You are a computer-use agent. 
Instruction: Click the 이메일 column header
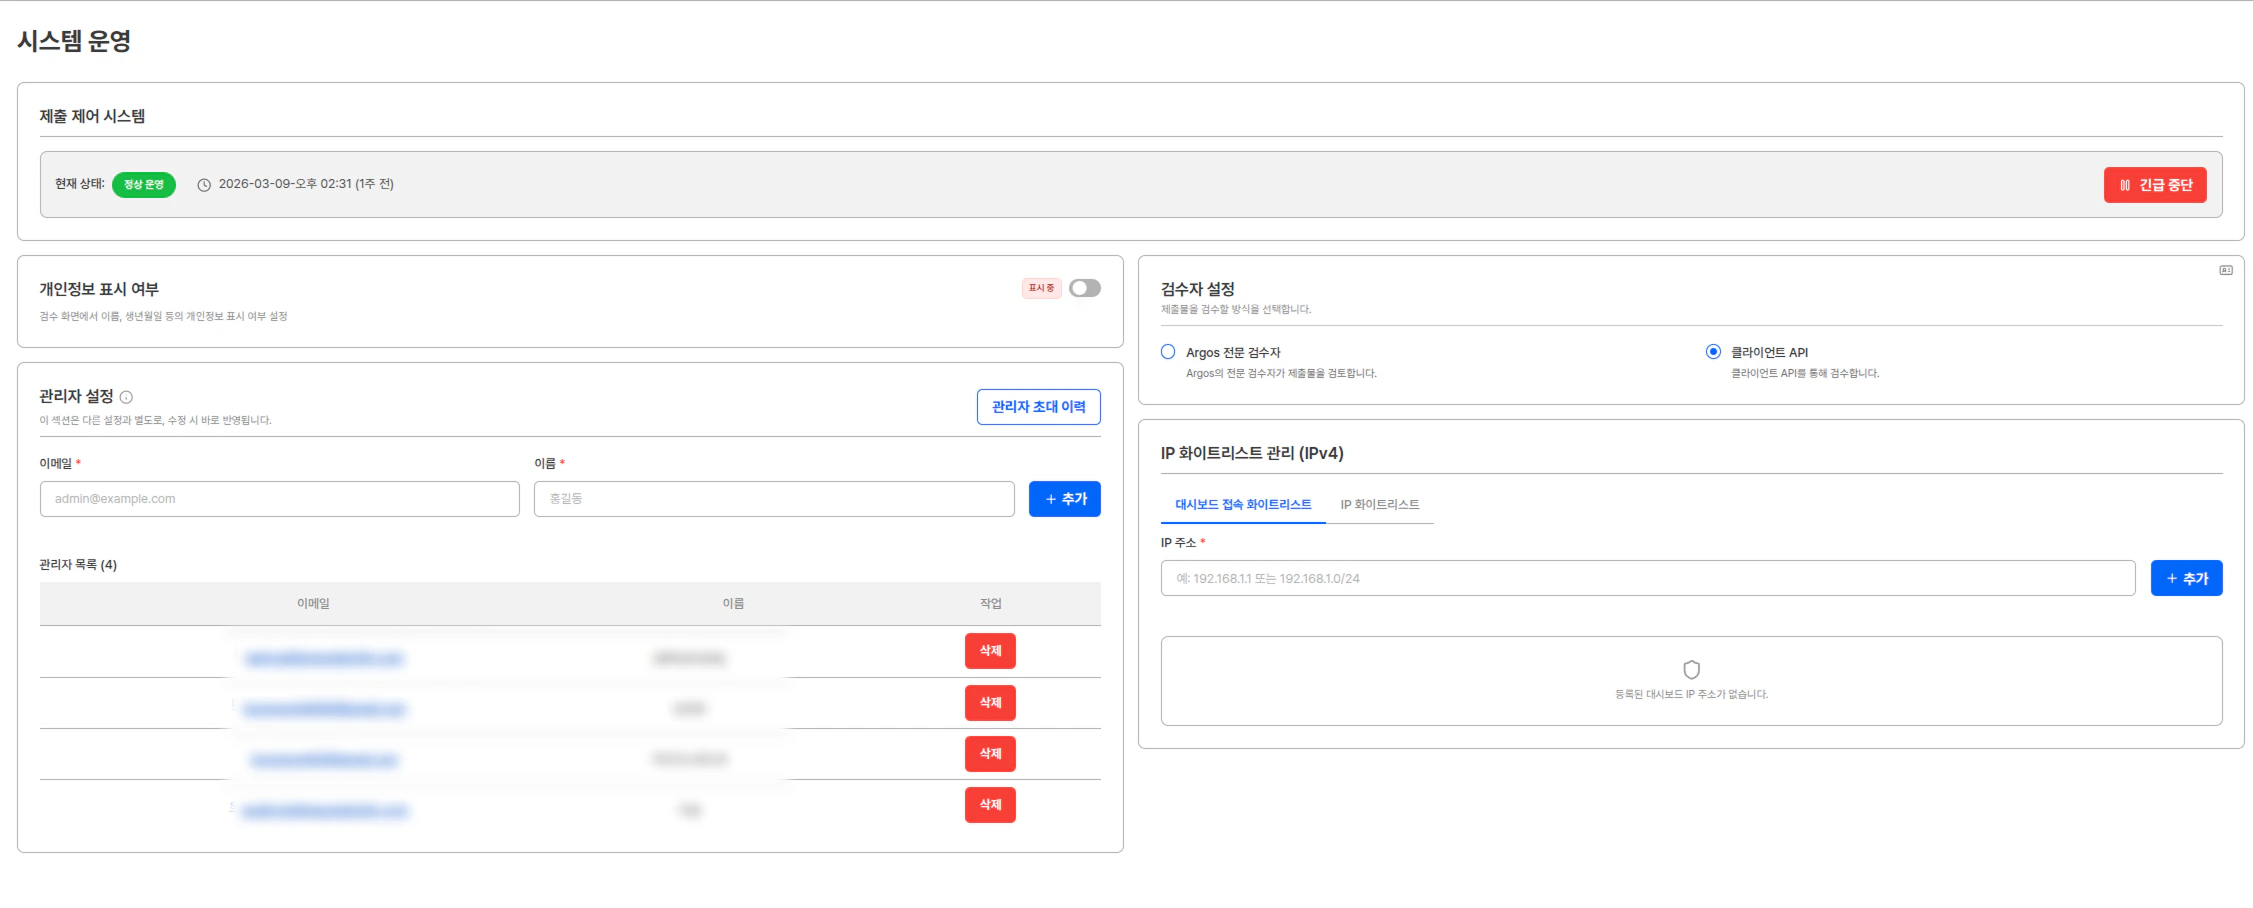coord(313,604)
